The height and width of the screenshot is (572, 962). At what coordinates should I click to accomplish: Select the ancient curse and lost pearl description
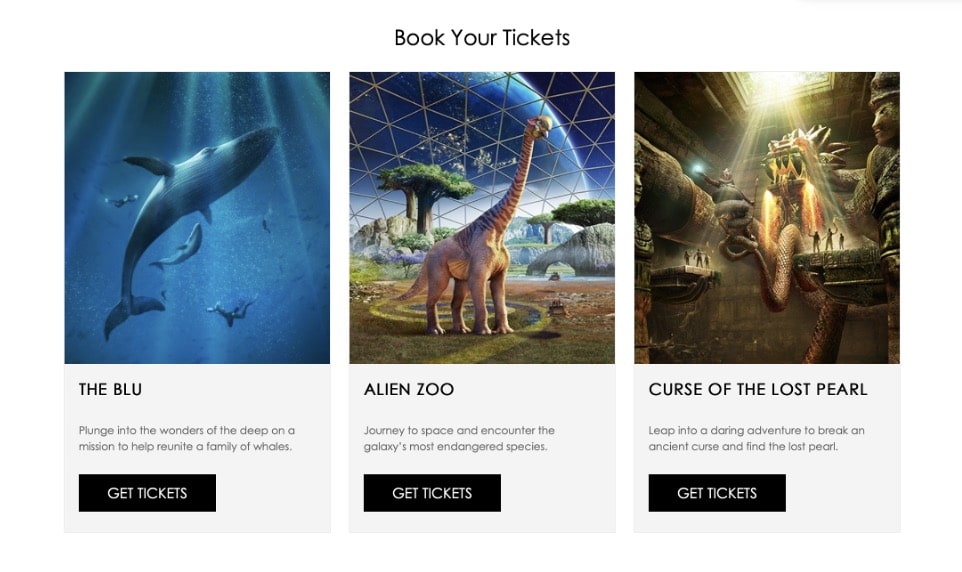click(756, 438)
